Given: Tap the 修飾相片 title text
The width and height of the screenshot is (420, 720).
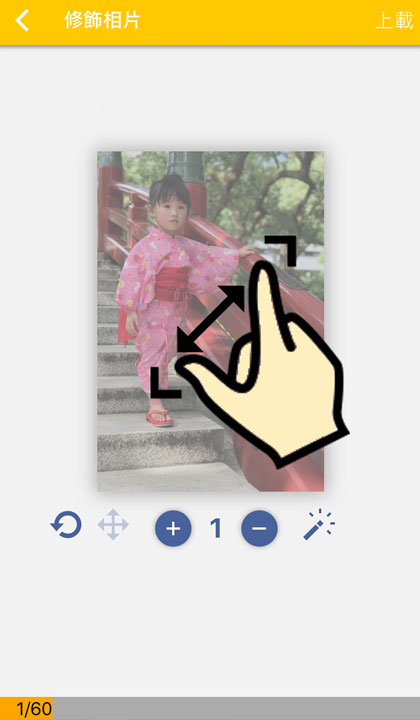Looking at the screenshot, I should tap(102, 20).
